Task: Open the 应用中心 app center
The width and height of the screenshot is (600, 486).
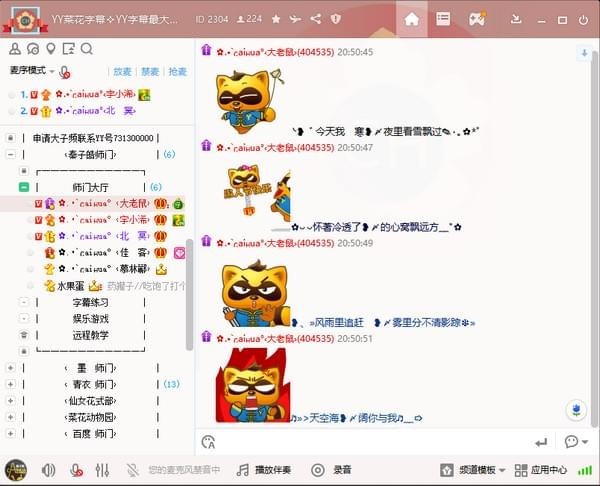Action: point(540,470)
